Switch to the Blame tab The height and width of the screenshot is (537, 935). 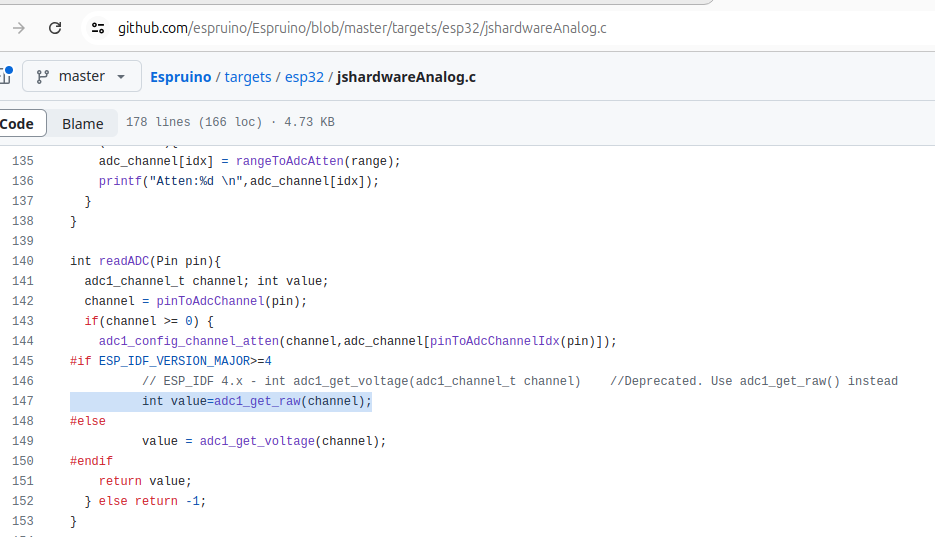pos(83,123)
